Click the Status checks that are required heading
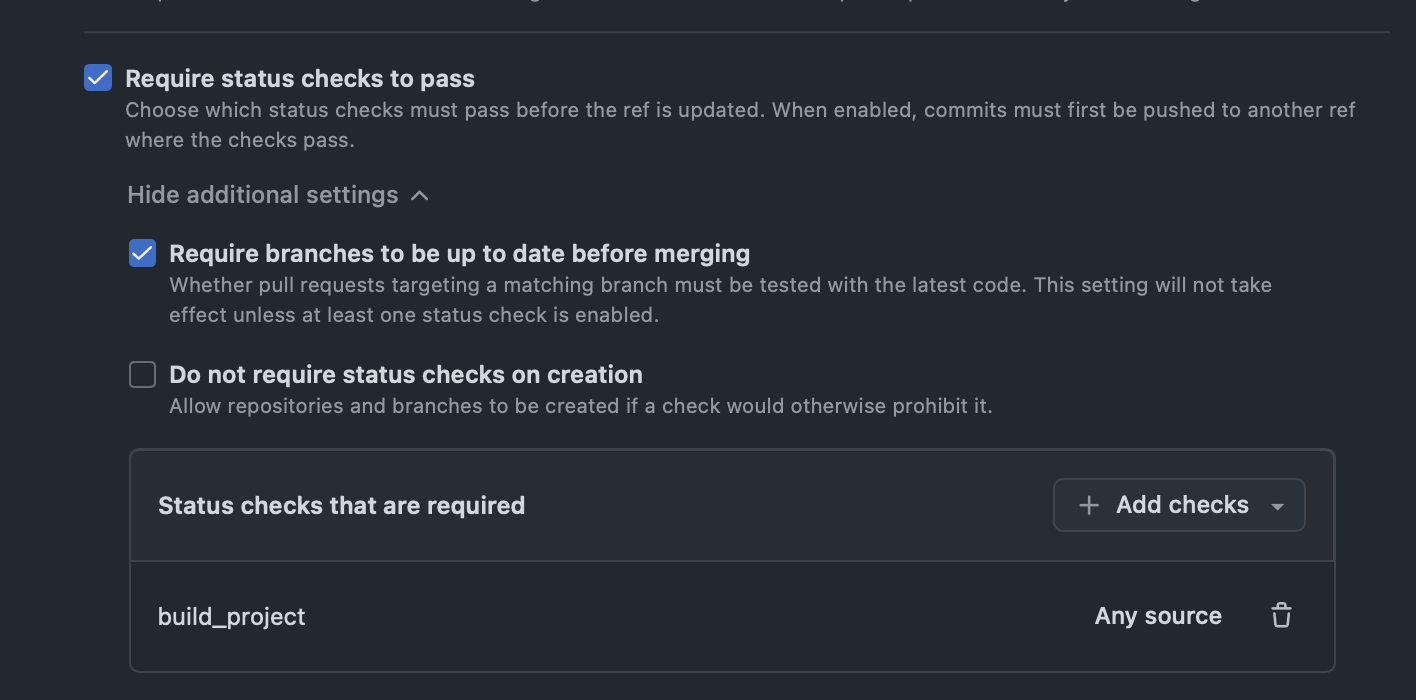 [341, 506]
